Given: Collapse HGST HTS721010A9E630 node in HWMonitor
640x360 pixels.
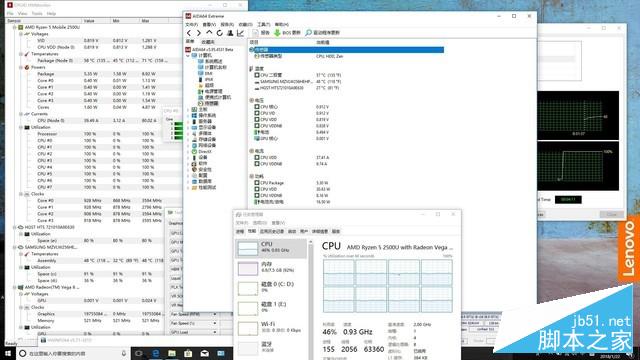Looking at the screenshot, I should pos(15,227).
